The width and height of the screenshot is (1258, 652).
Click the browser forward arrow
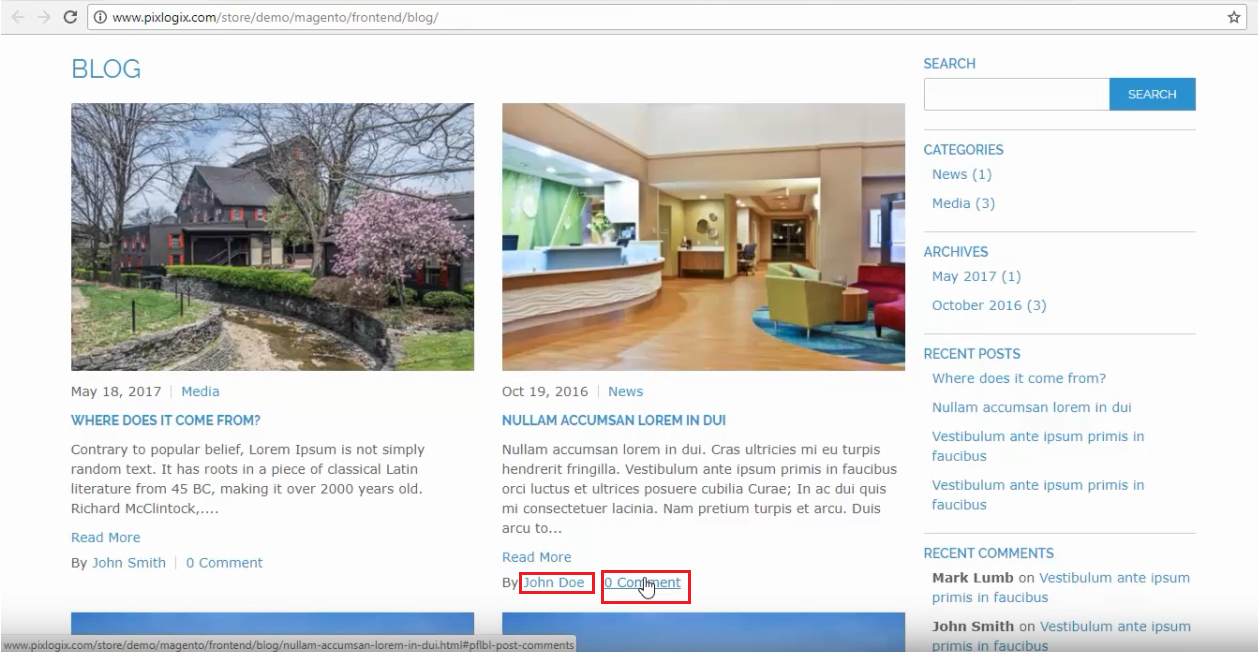(x=44, y=17)
